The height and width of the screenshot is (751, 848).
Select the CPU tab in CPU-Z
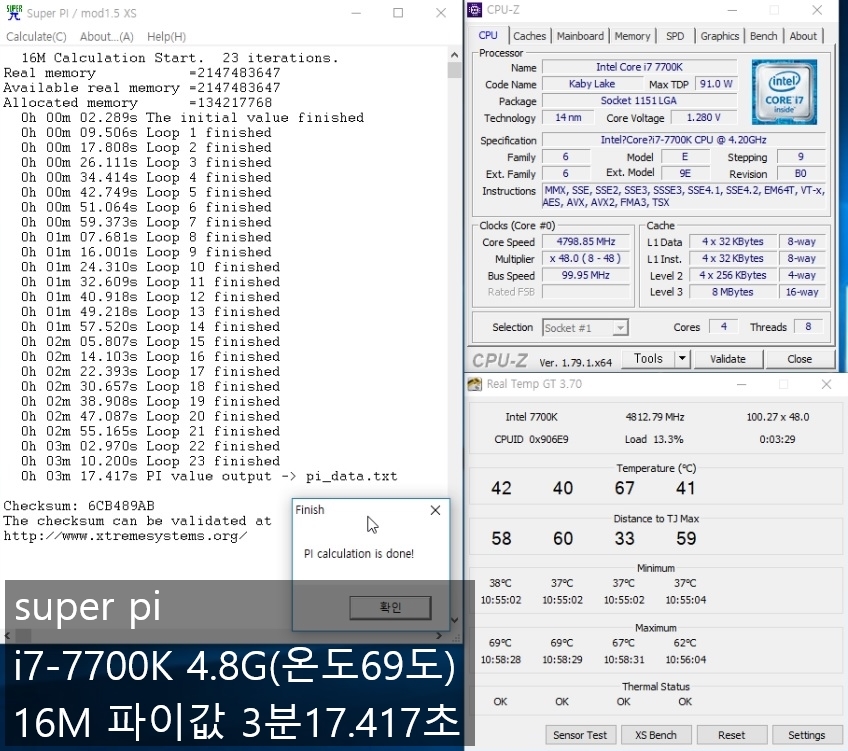click(x=488, y=35)
